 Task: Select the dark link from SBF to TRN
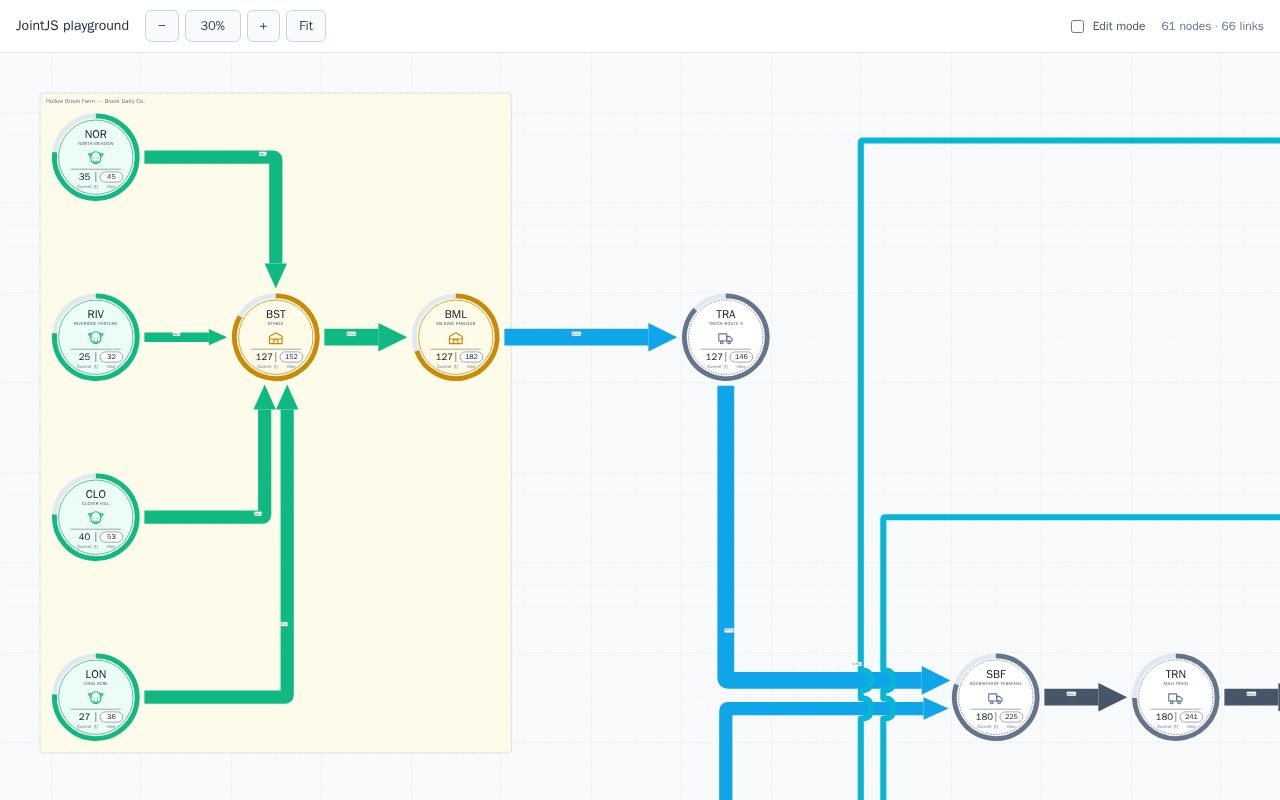pyautogui.click(x=1085, y=697)
